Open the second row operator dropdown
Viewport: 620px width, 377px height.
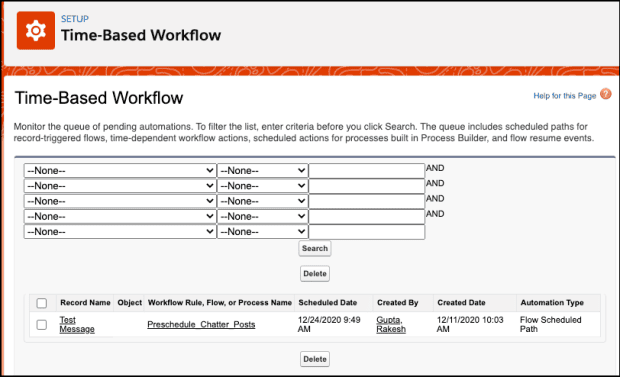tap(263, 186)
